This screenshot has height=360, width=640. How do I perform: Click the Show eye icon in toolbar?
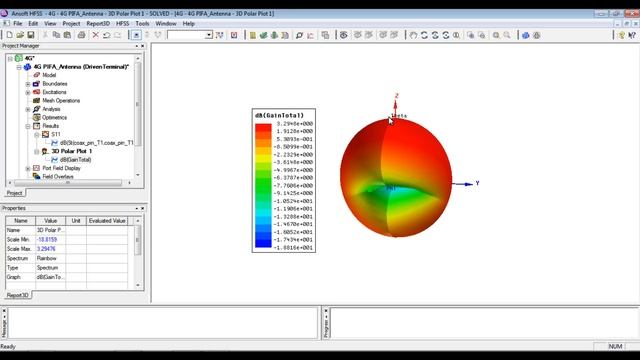pos(344,36)
